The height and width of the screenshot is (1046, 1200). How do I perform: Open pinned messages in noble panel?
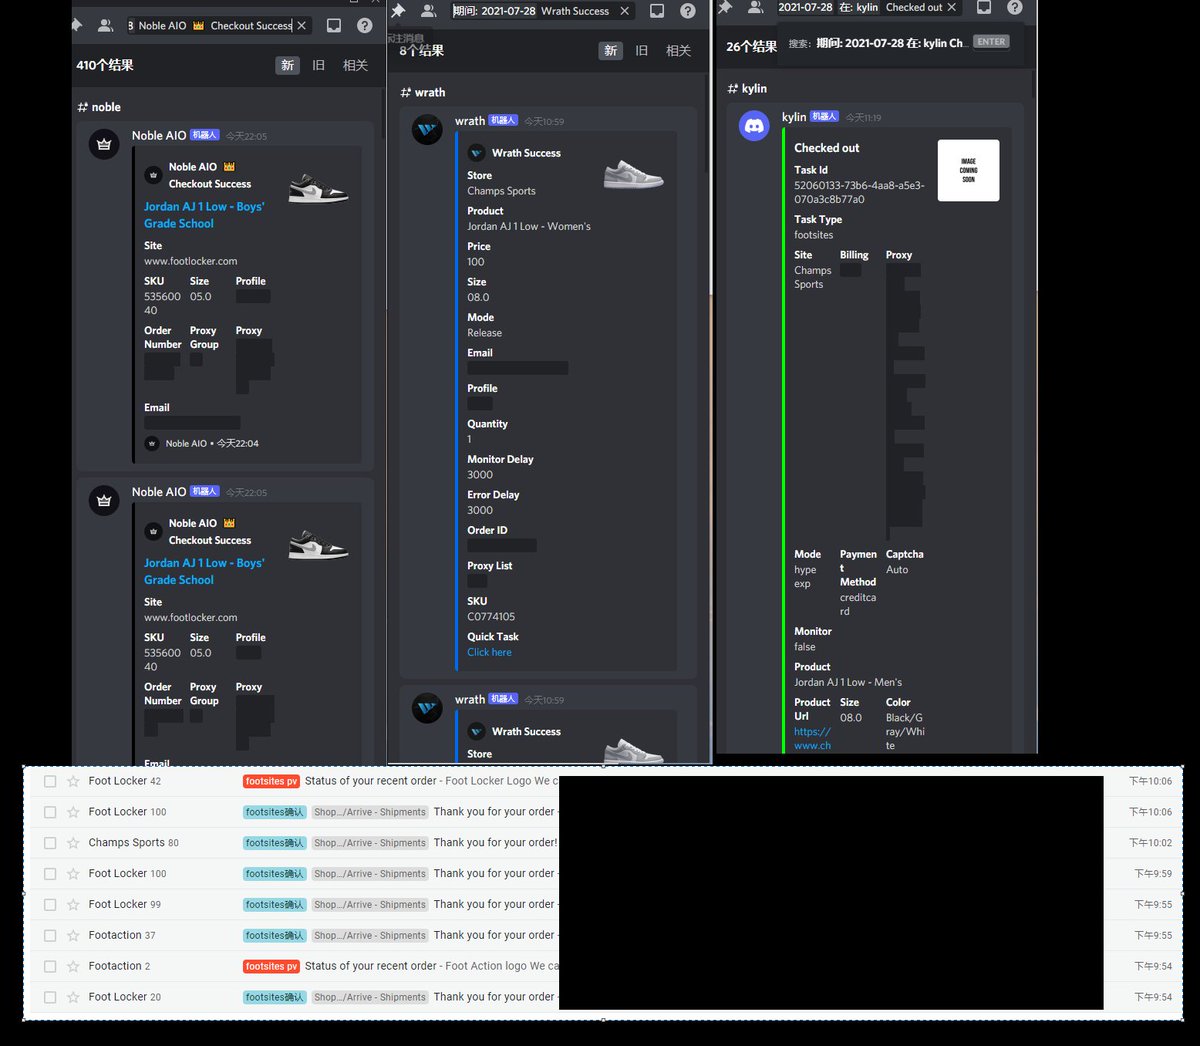tap(77, 25)
